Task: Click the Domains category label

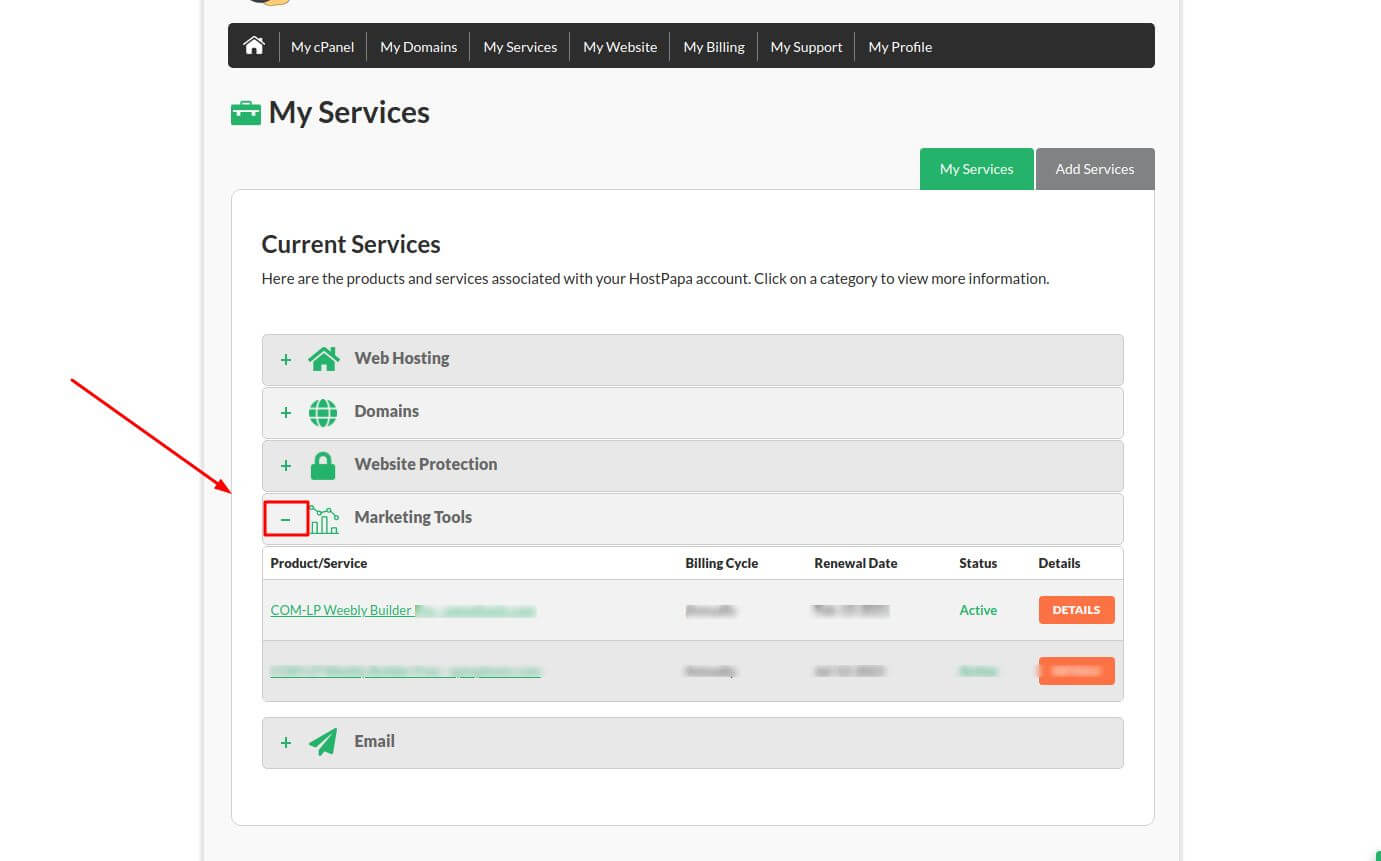Action: [x=386, y=411]
